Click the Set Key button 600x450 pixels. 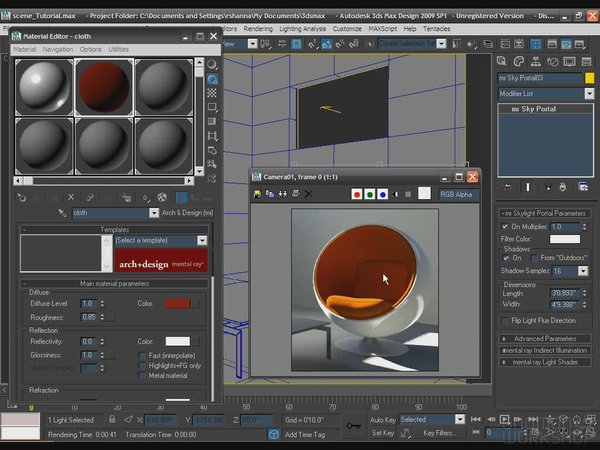click(383, 433)
